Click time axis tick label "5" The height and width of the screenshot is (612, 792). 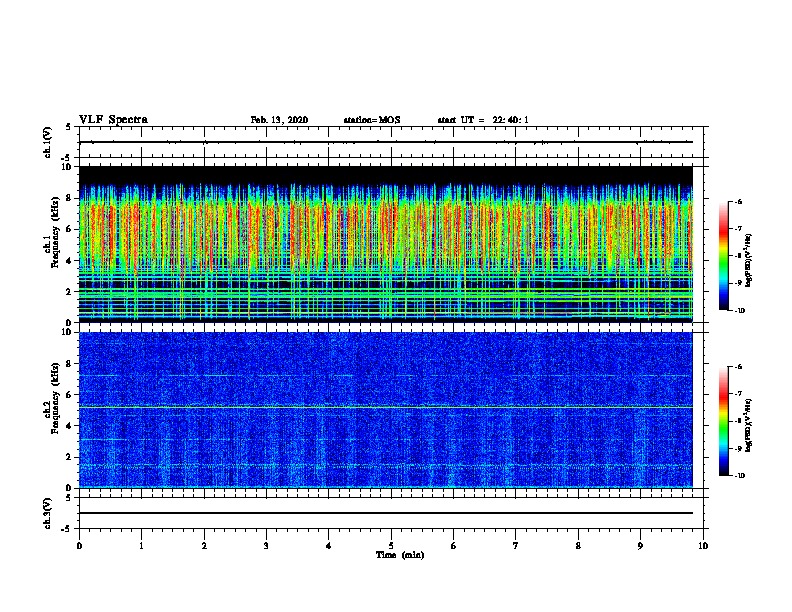391,546
